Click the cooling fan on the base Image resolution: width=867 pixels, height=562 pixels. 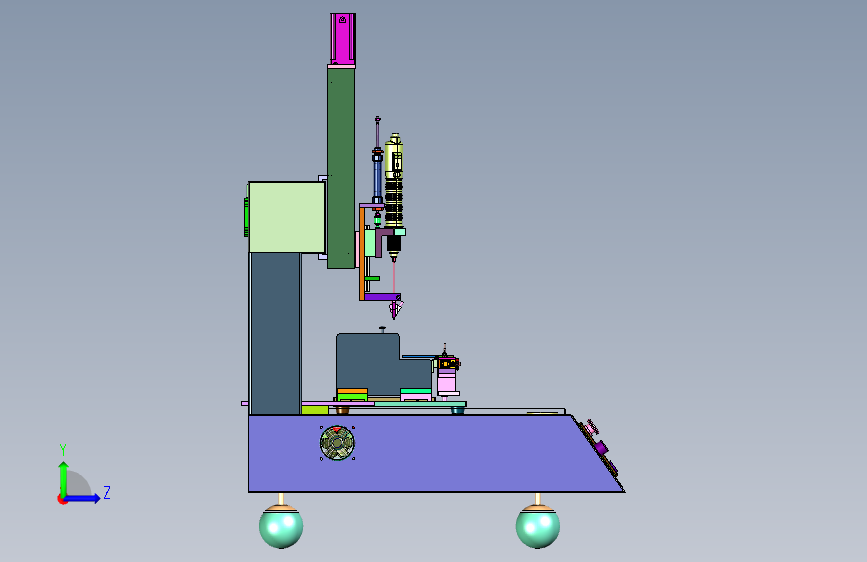click(x=337, y=443)
